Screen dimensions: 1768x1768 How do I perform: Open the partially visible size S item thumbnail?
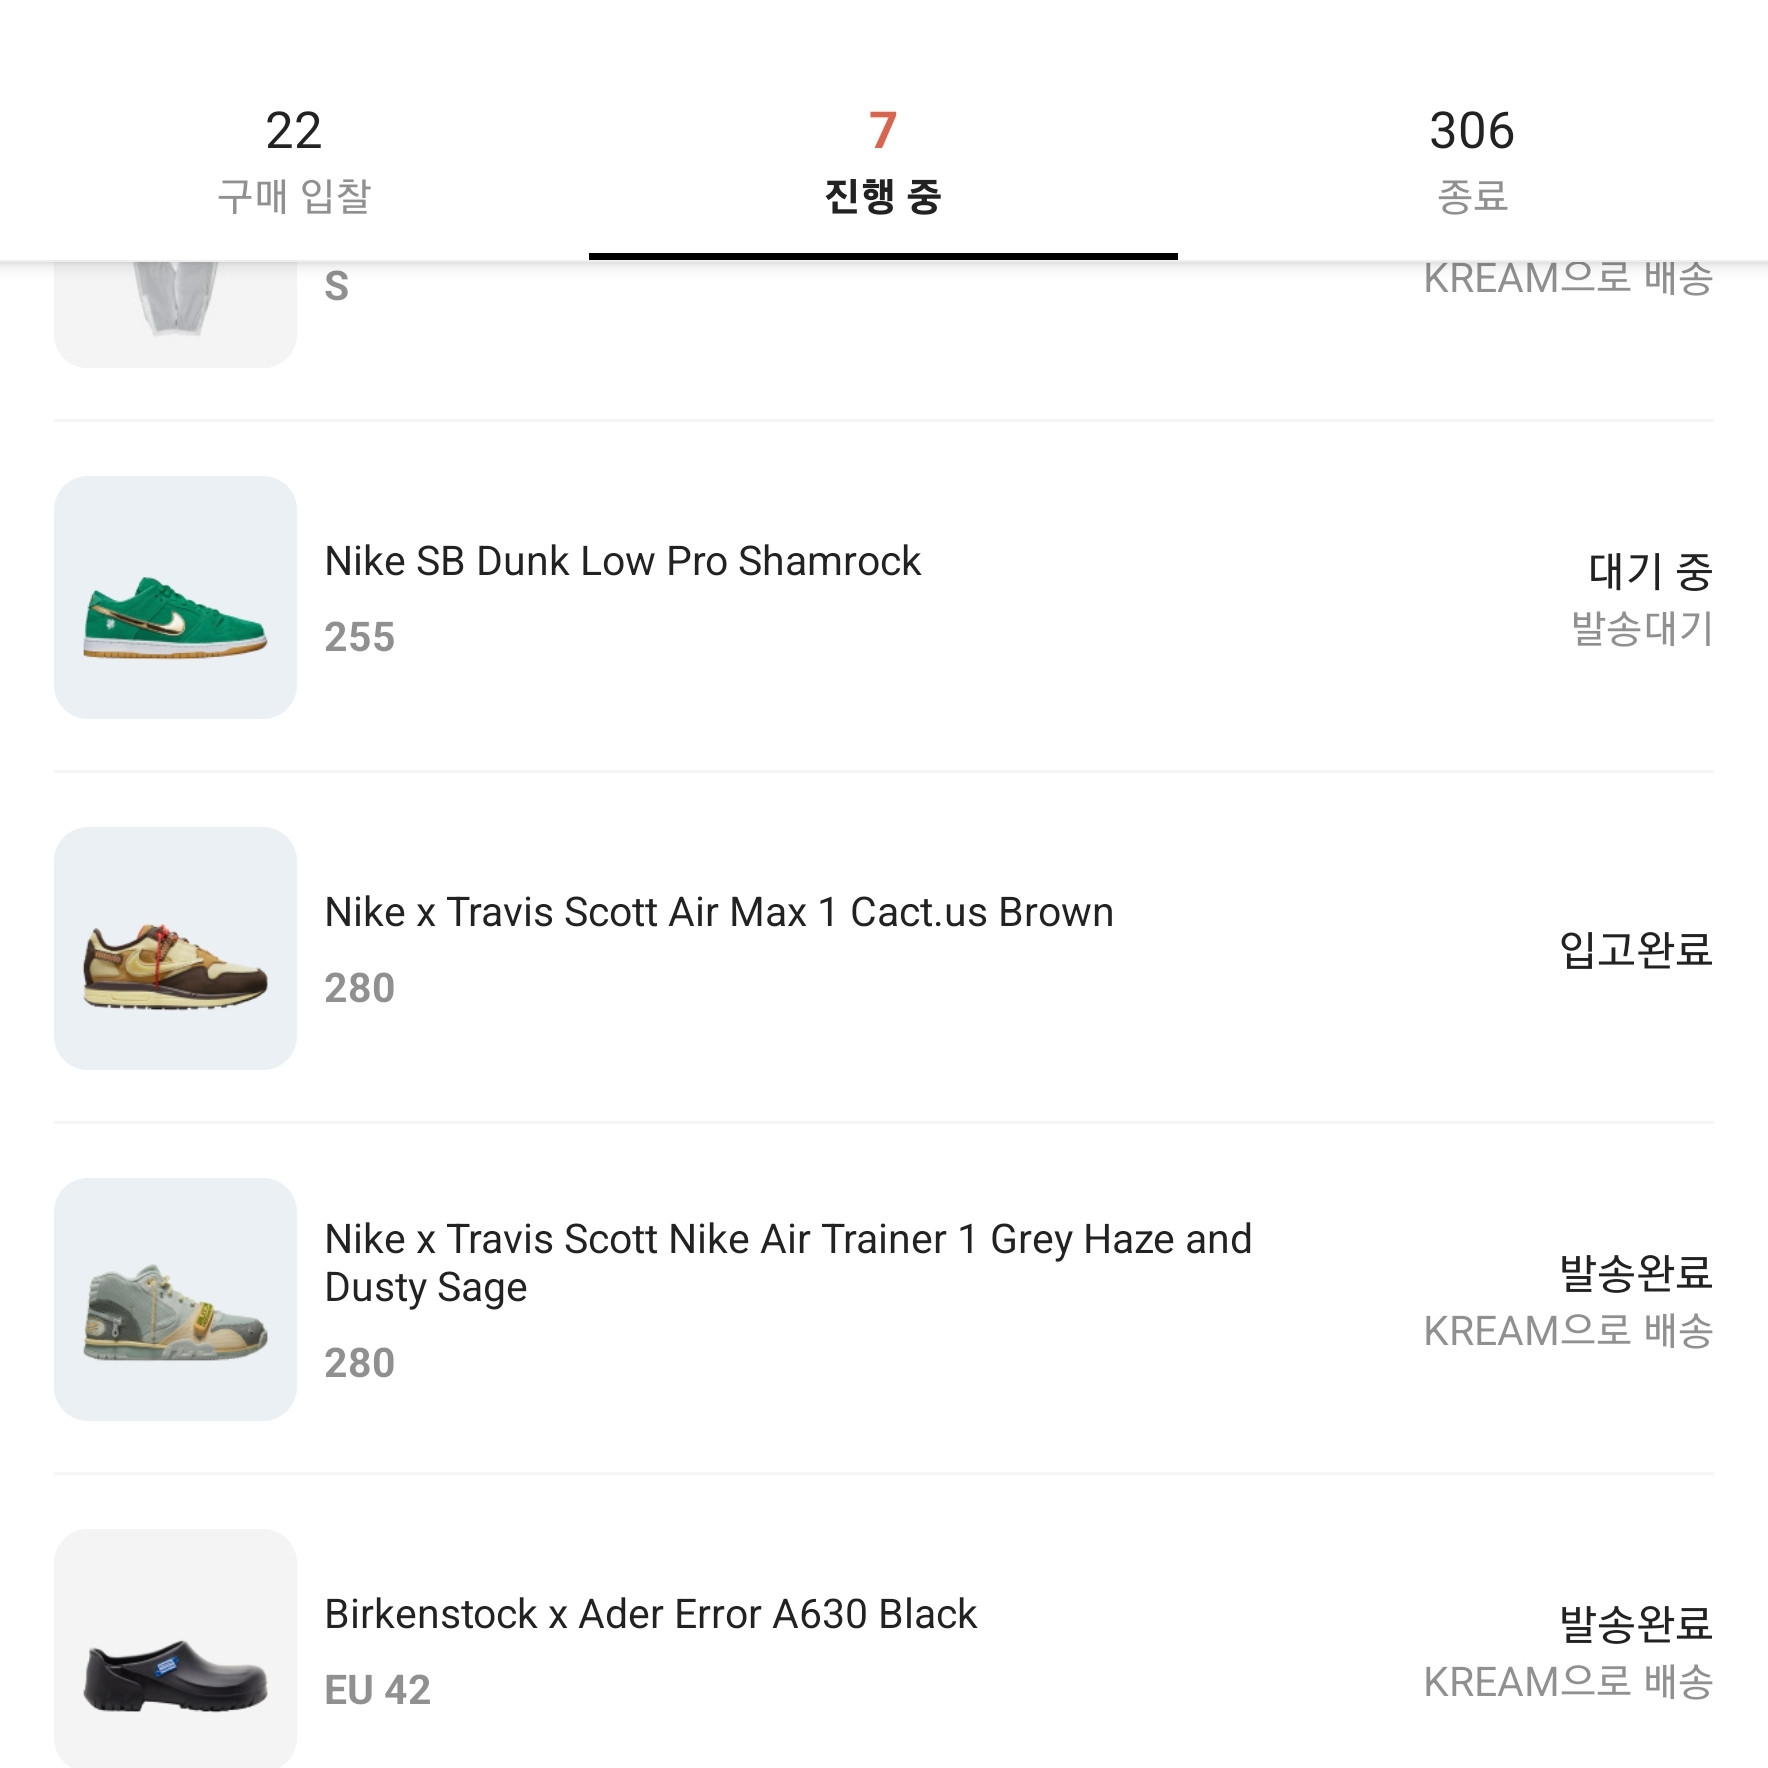175,314
